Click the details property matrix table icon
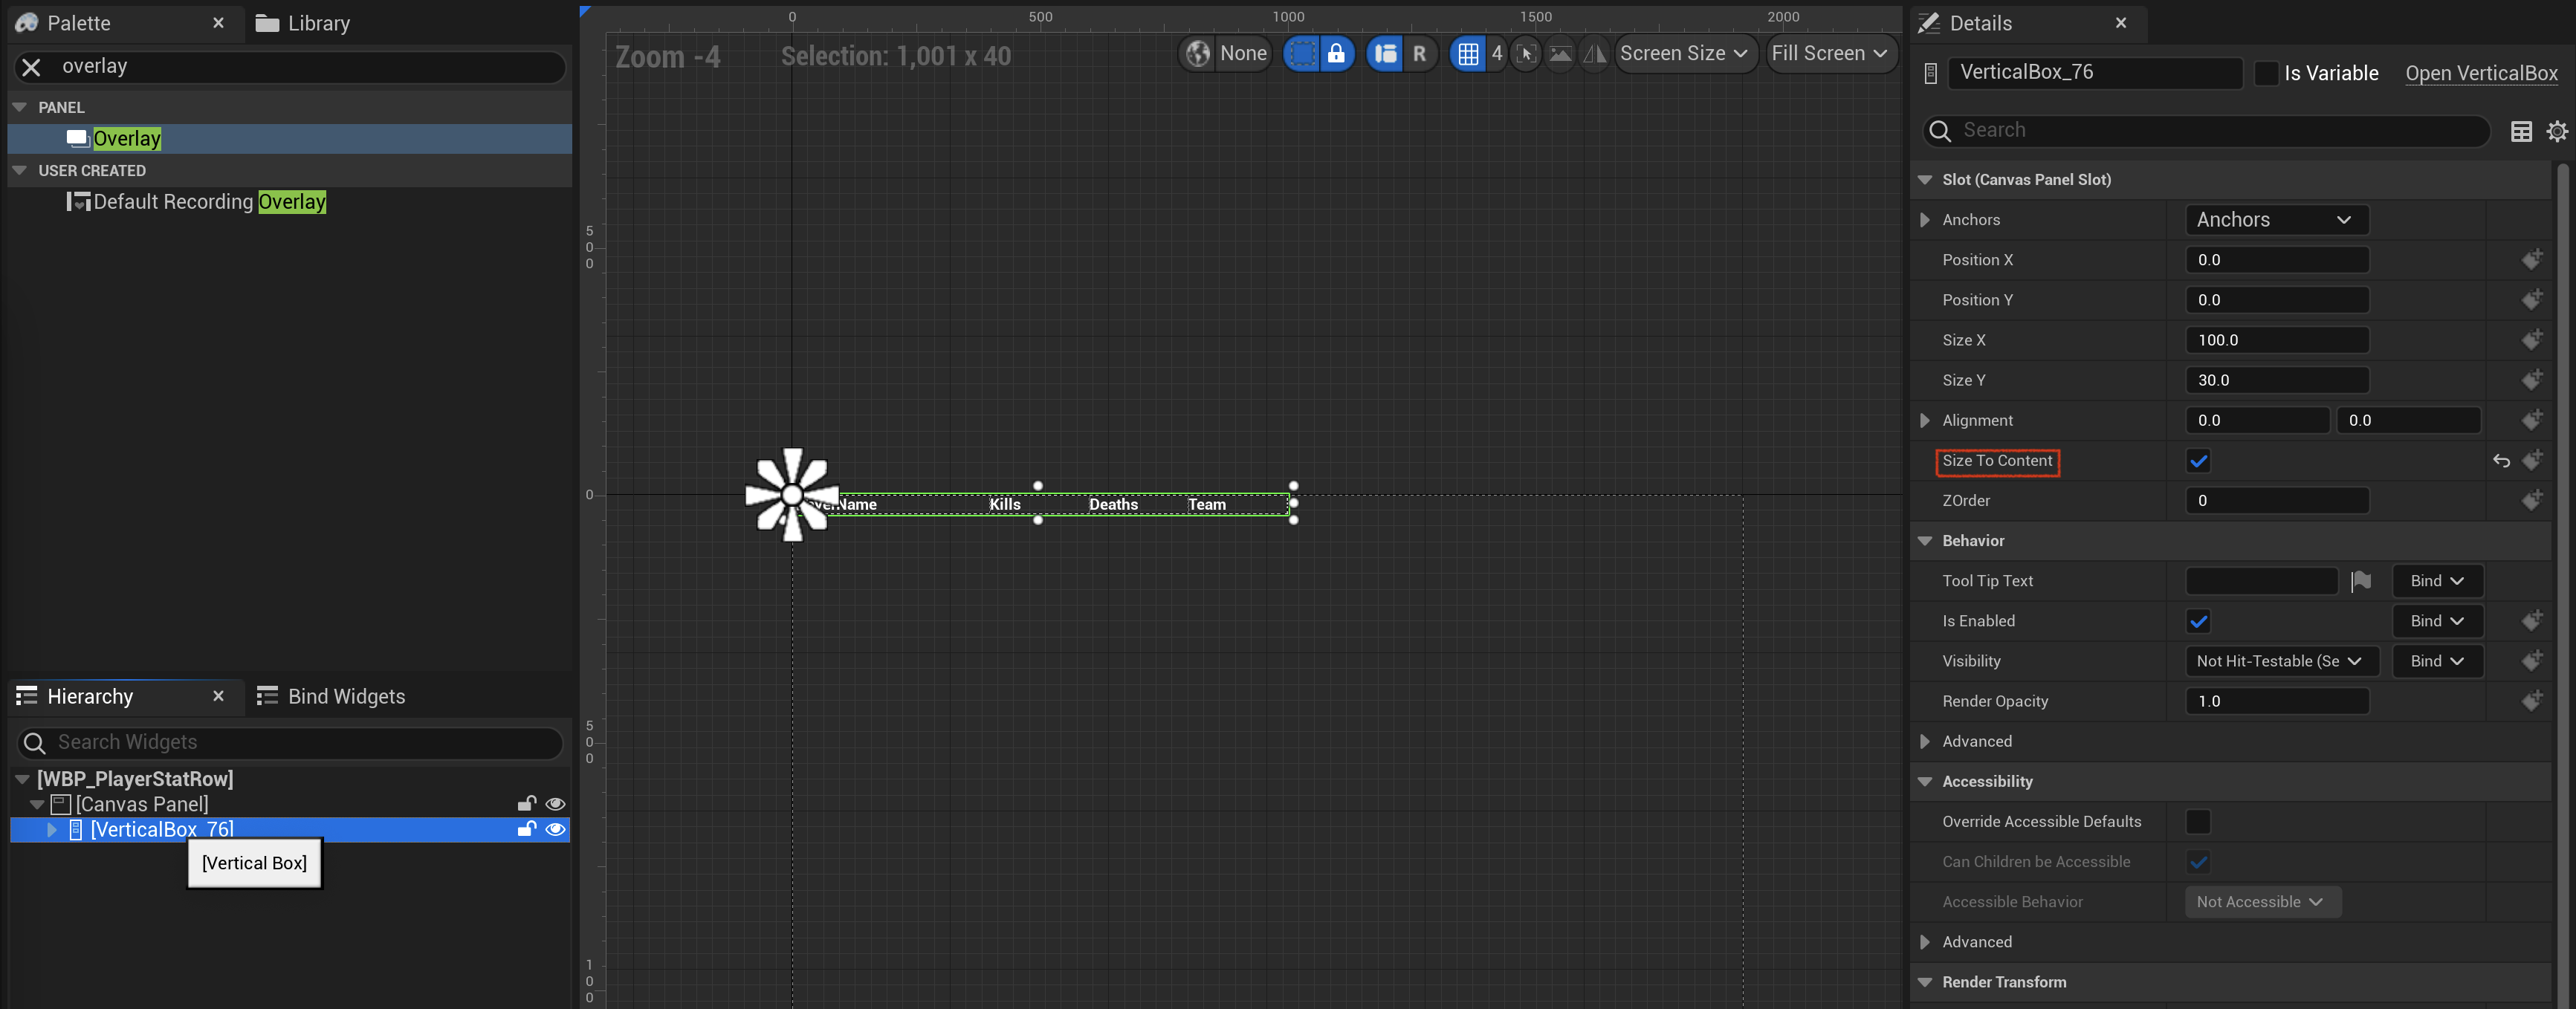The height and width of the screenshot is (1009, 2576). (x=2521, y=131)
